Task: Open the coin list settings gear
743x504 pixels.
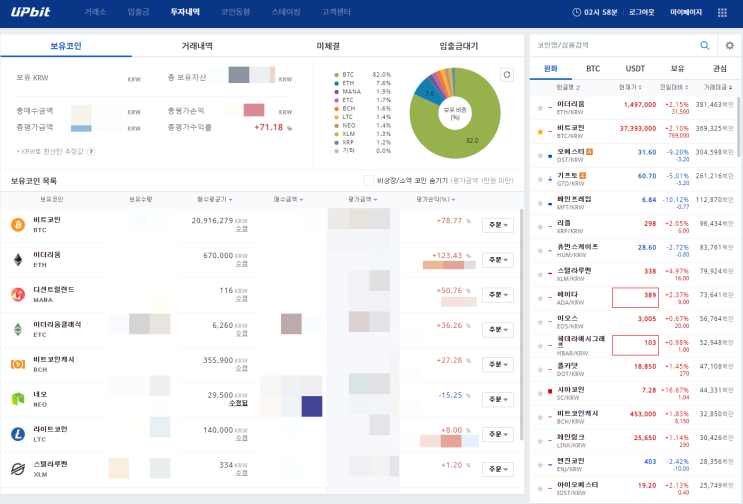Action: click(730, 45)
